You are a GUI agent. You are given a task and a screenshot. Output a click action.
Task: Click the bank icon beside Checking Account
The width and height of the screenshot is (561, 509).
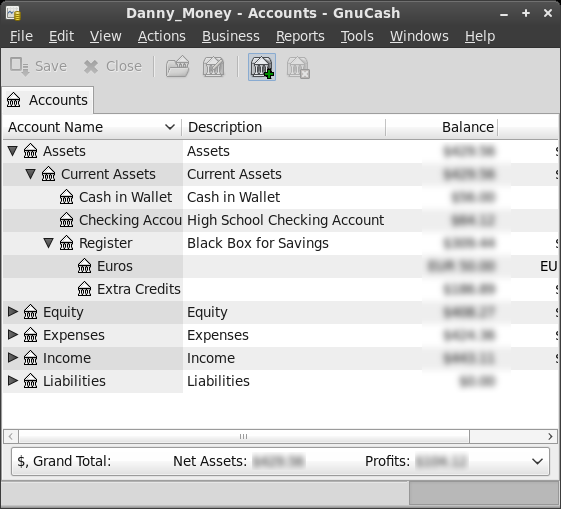click(67, 220)
